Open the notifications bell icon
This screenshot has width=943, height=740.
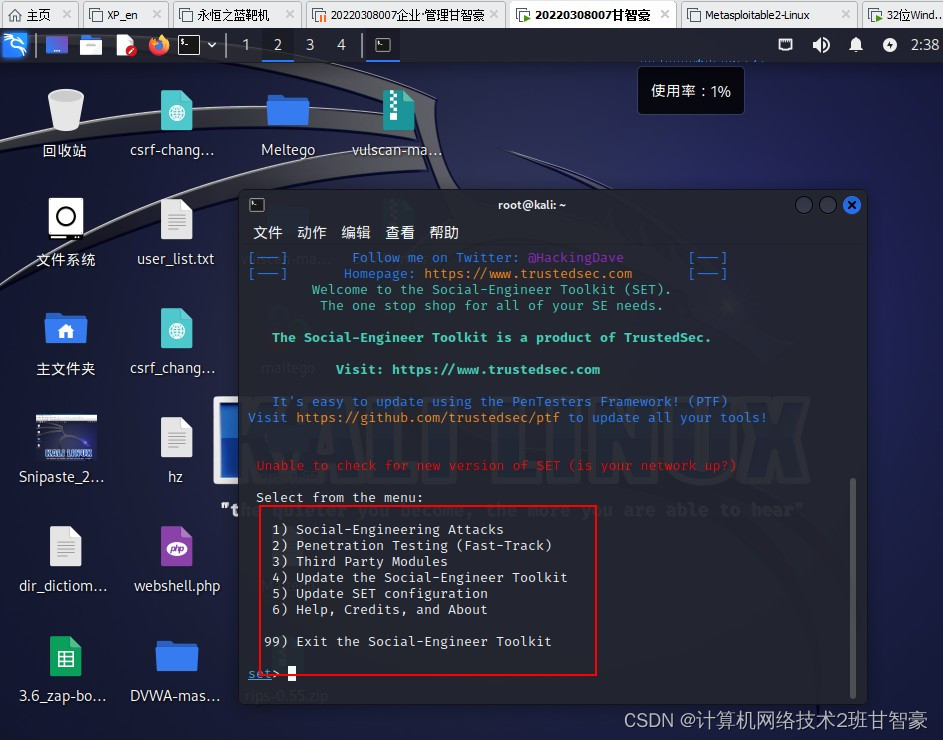coord(856,45)
